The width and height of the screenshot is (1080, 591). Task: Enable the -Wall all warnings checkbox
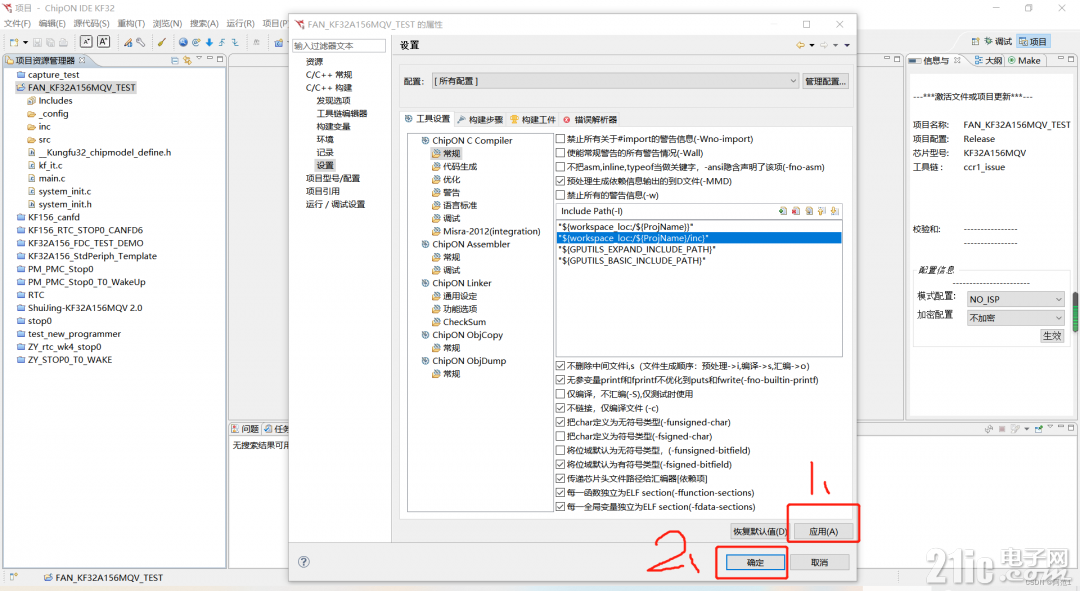click(x=561, y=153)
